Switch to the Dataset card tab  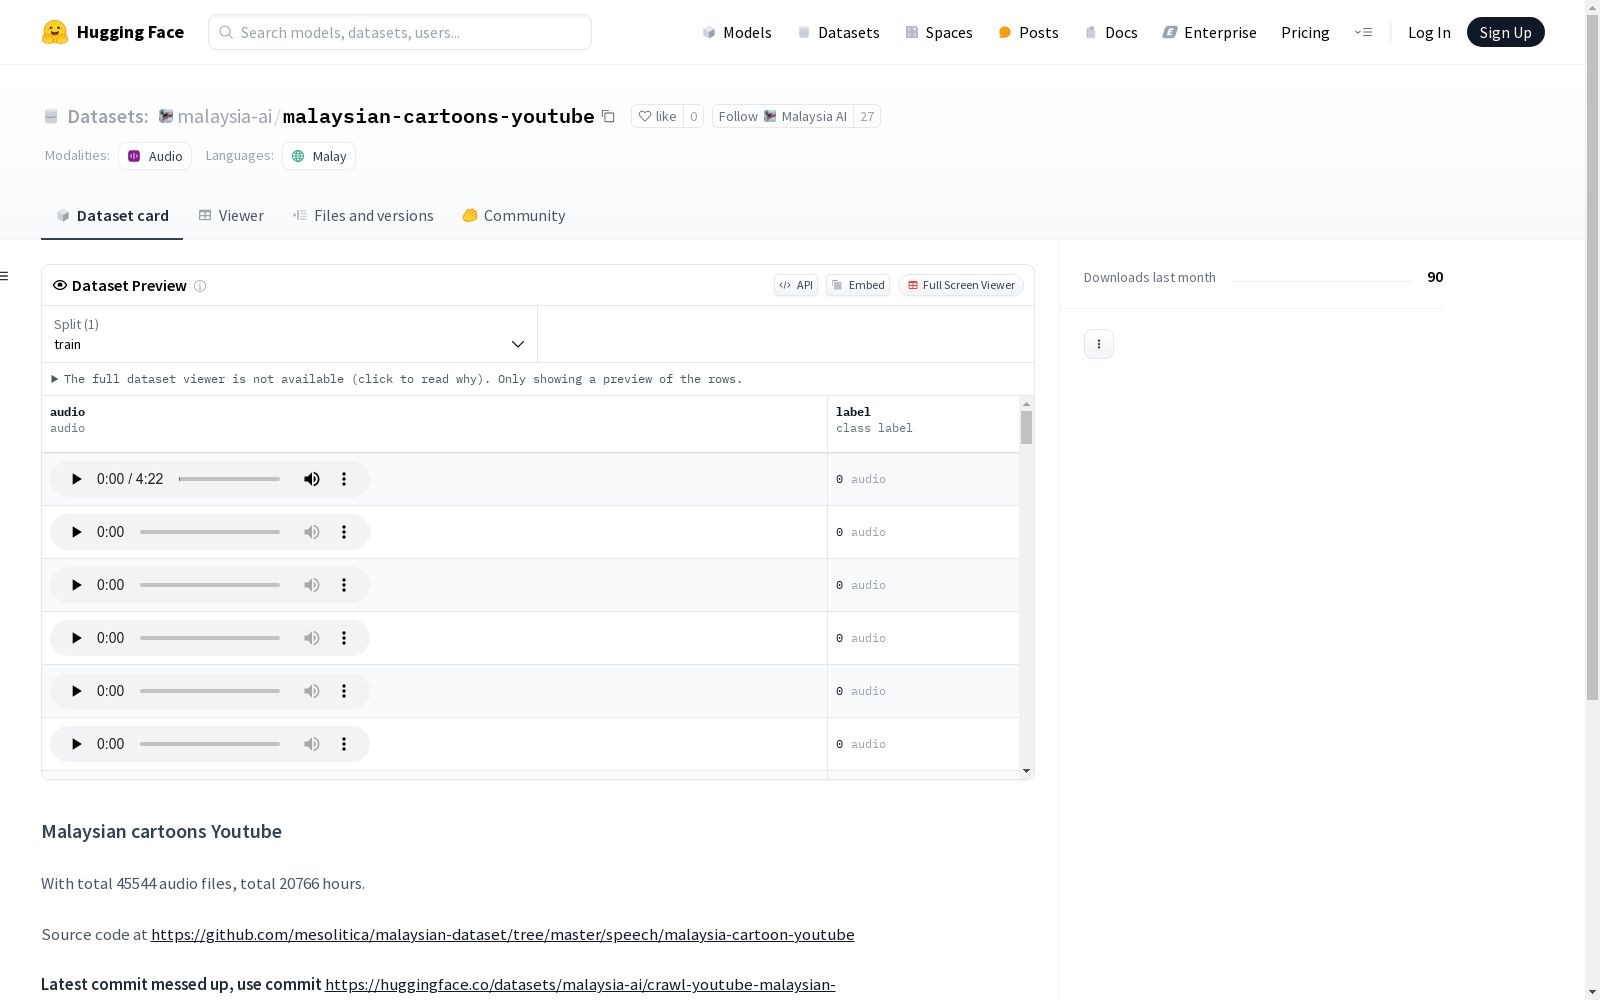[112, 216]
